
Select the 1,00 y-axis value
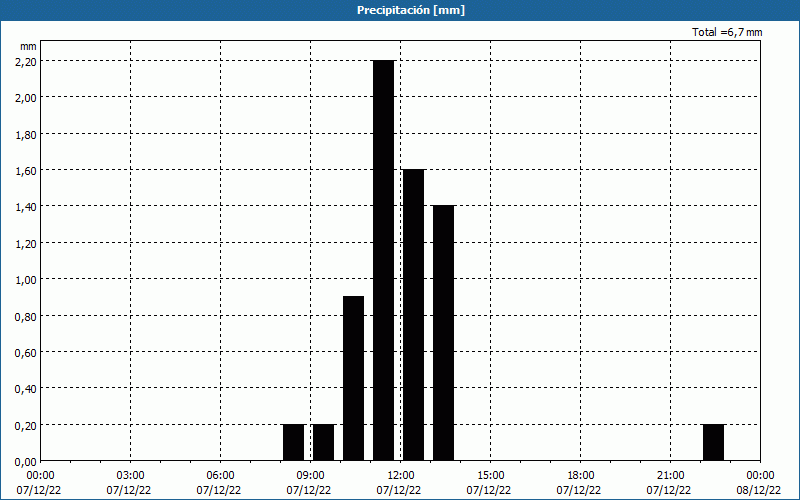tap(26, 280)
